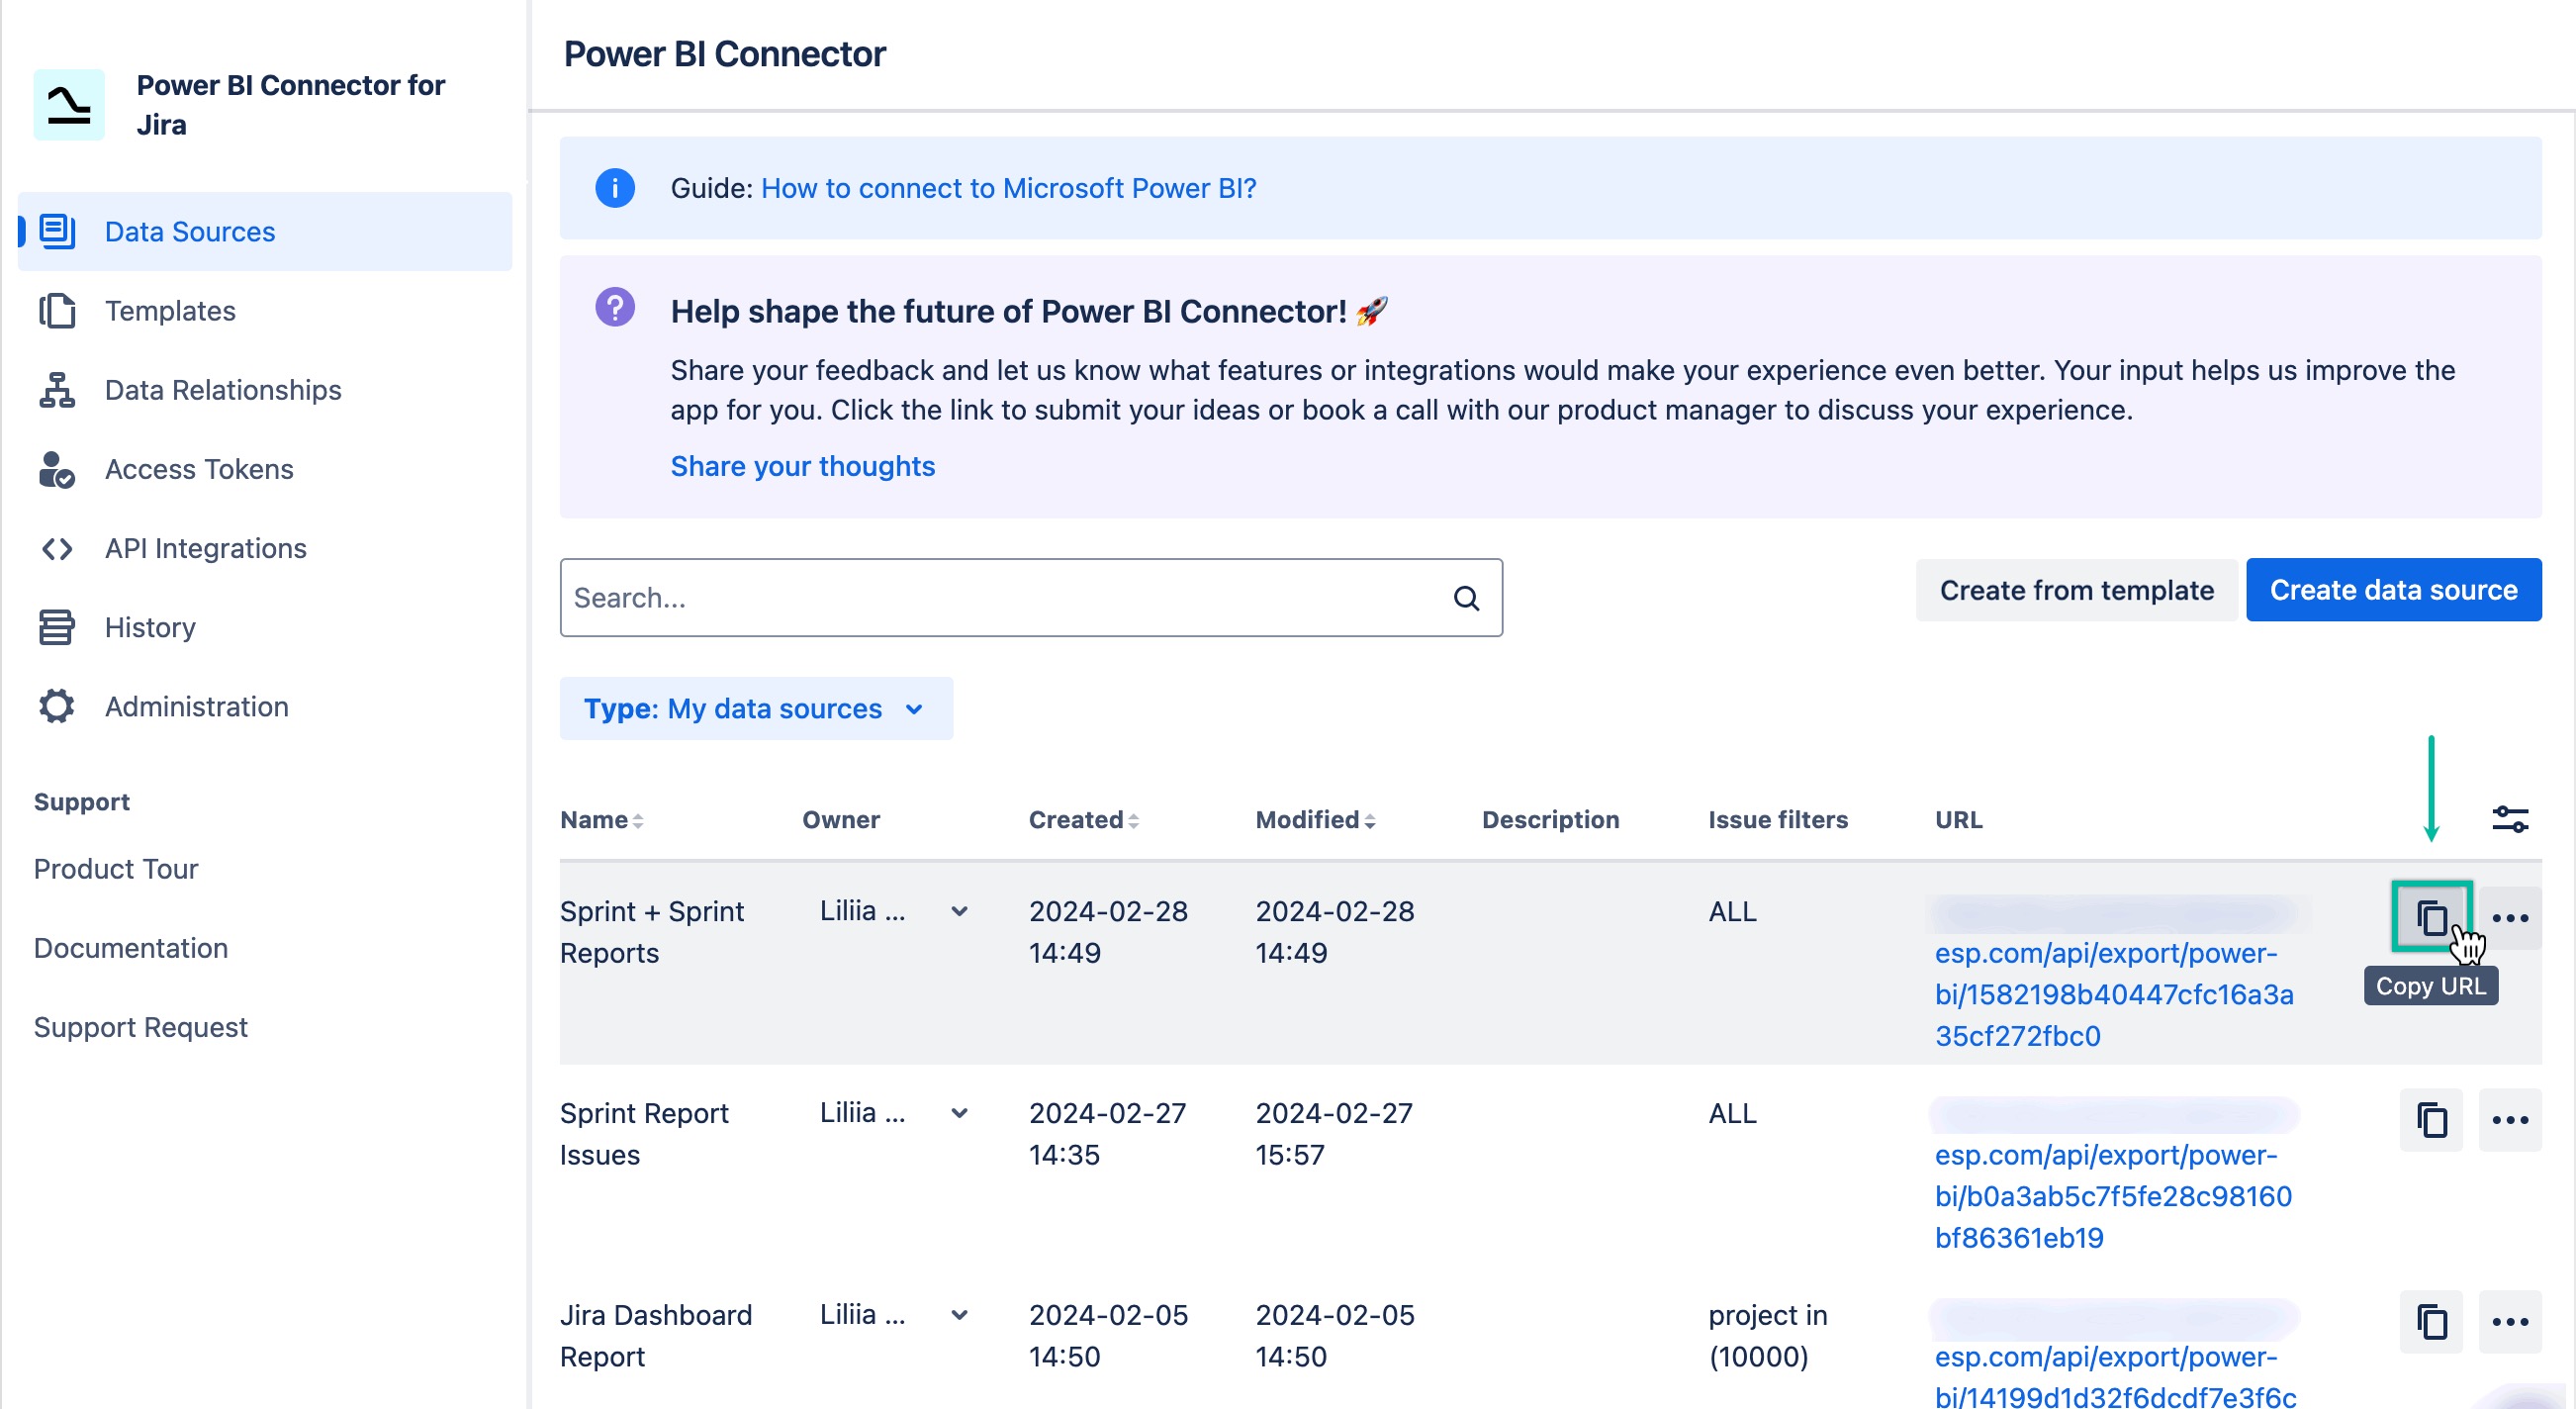
Task: Open the How to connect to Microsoft Power BI guide
Action: (x=1008, y=188)
